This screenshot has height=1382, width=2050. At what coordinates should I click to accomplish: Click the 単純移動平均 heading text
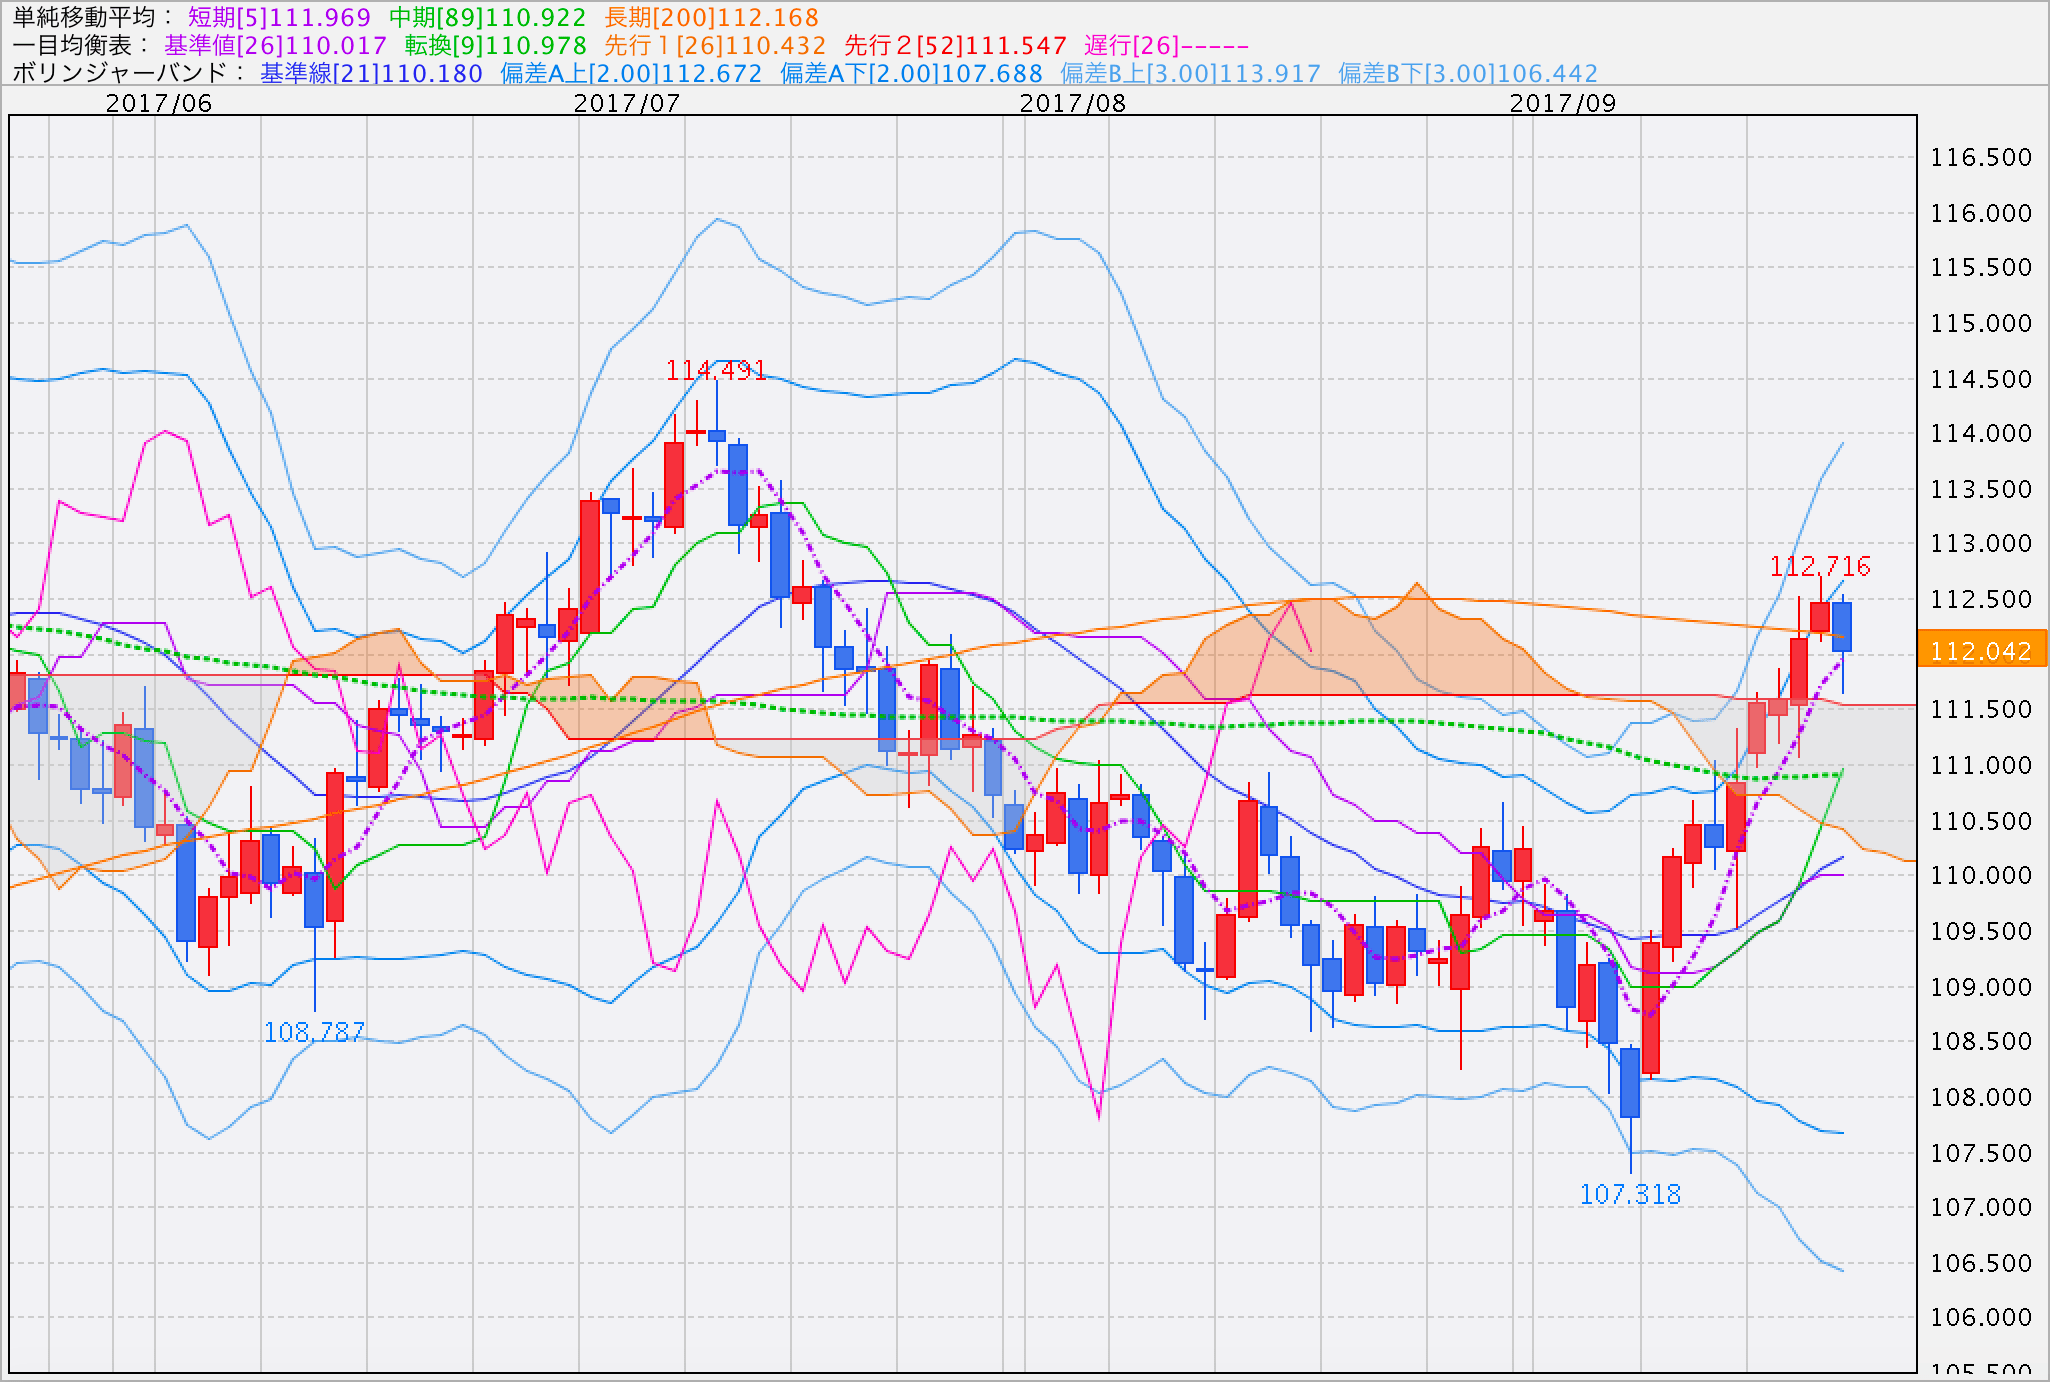(x=86, y=18)
